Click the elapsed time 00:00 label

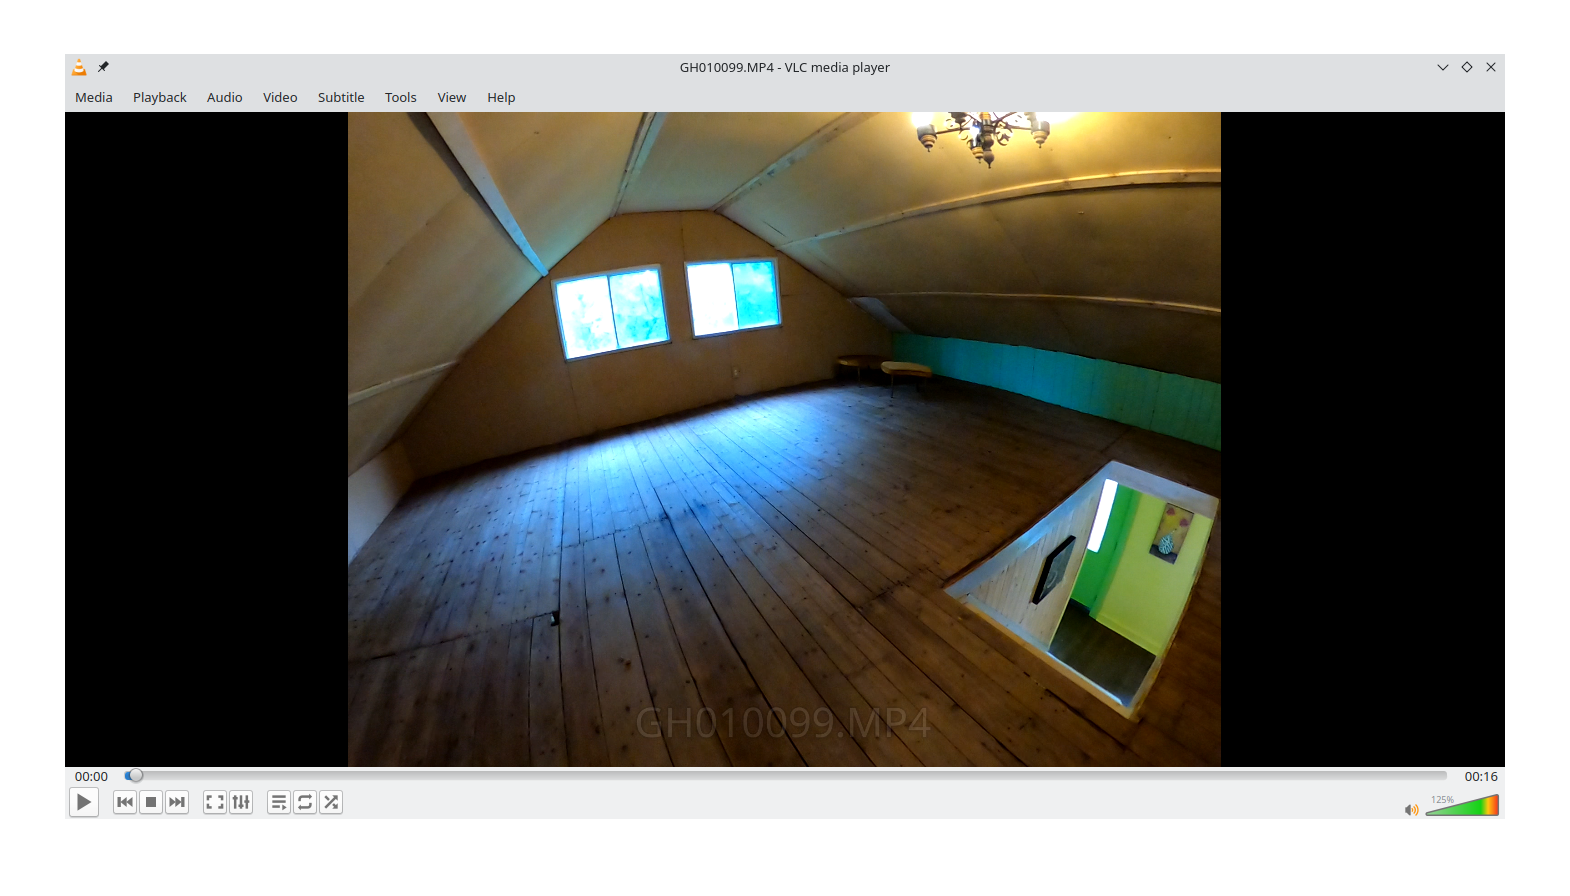point(91,776)
